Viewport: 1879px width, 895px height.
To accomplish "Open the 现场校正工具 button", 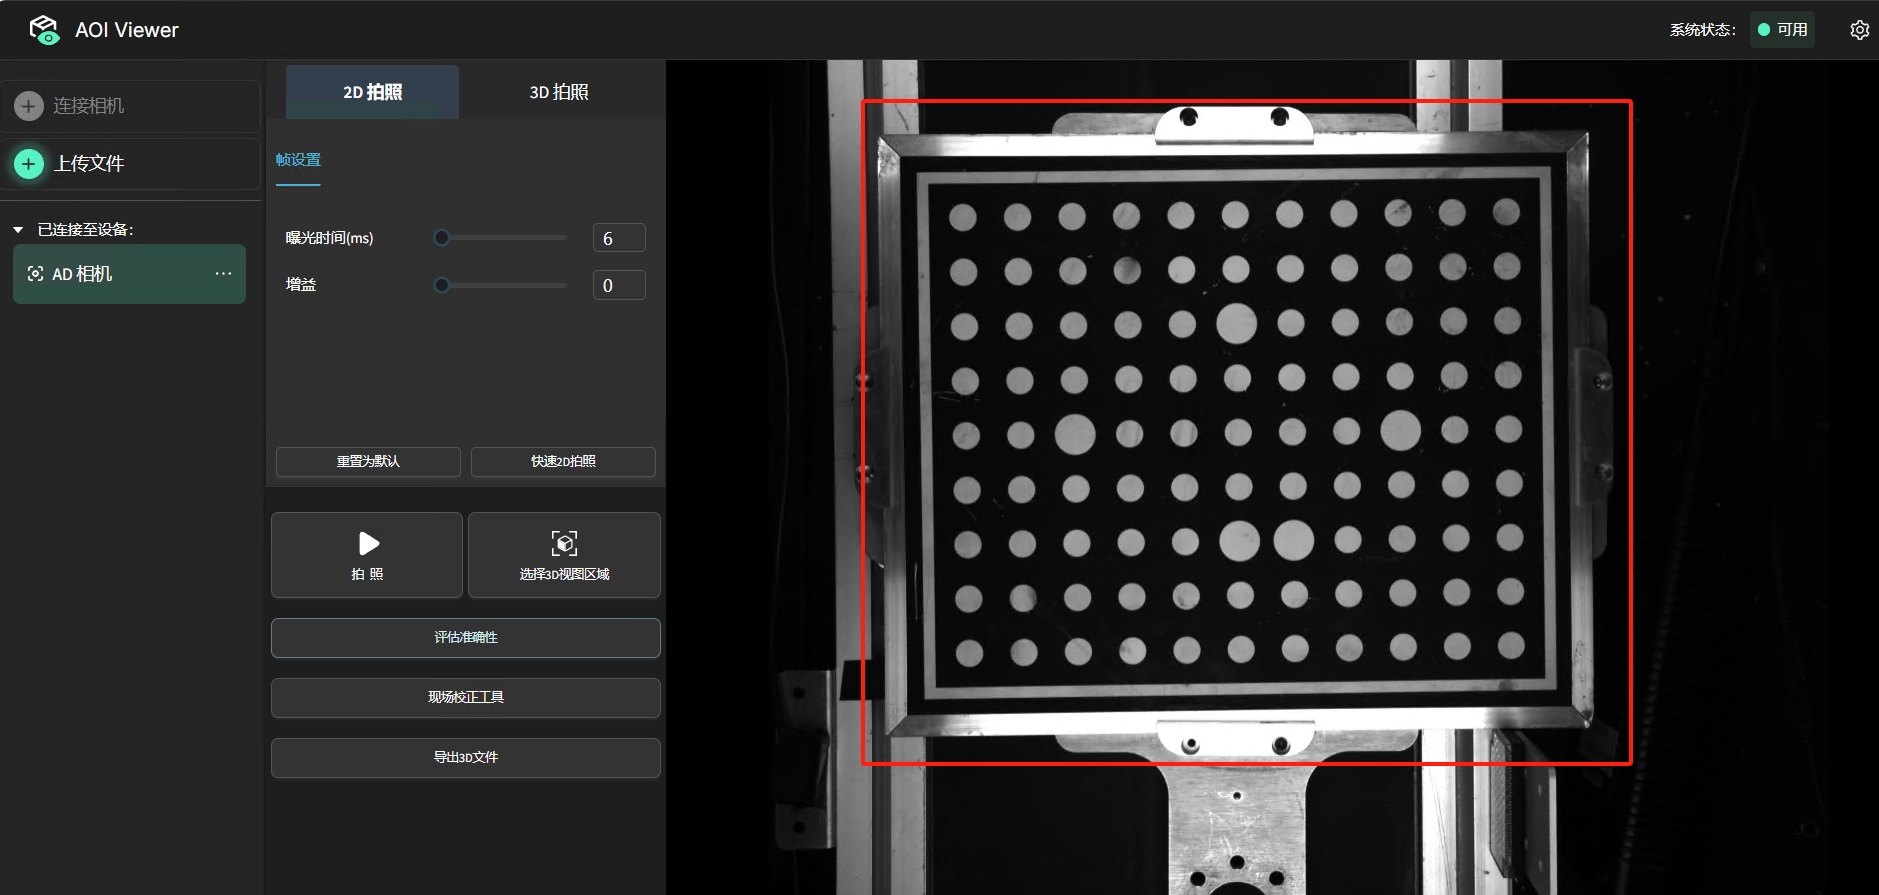I will (x=466, y=698).
